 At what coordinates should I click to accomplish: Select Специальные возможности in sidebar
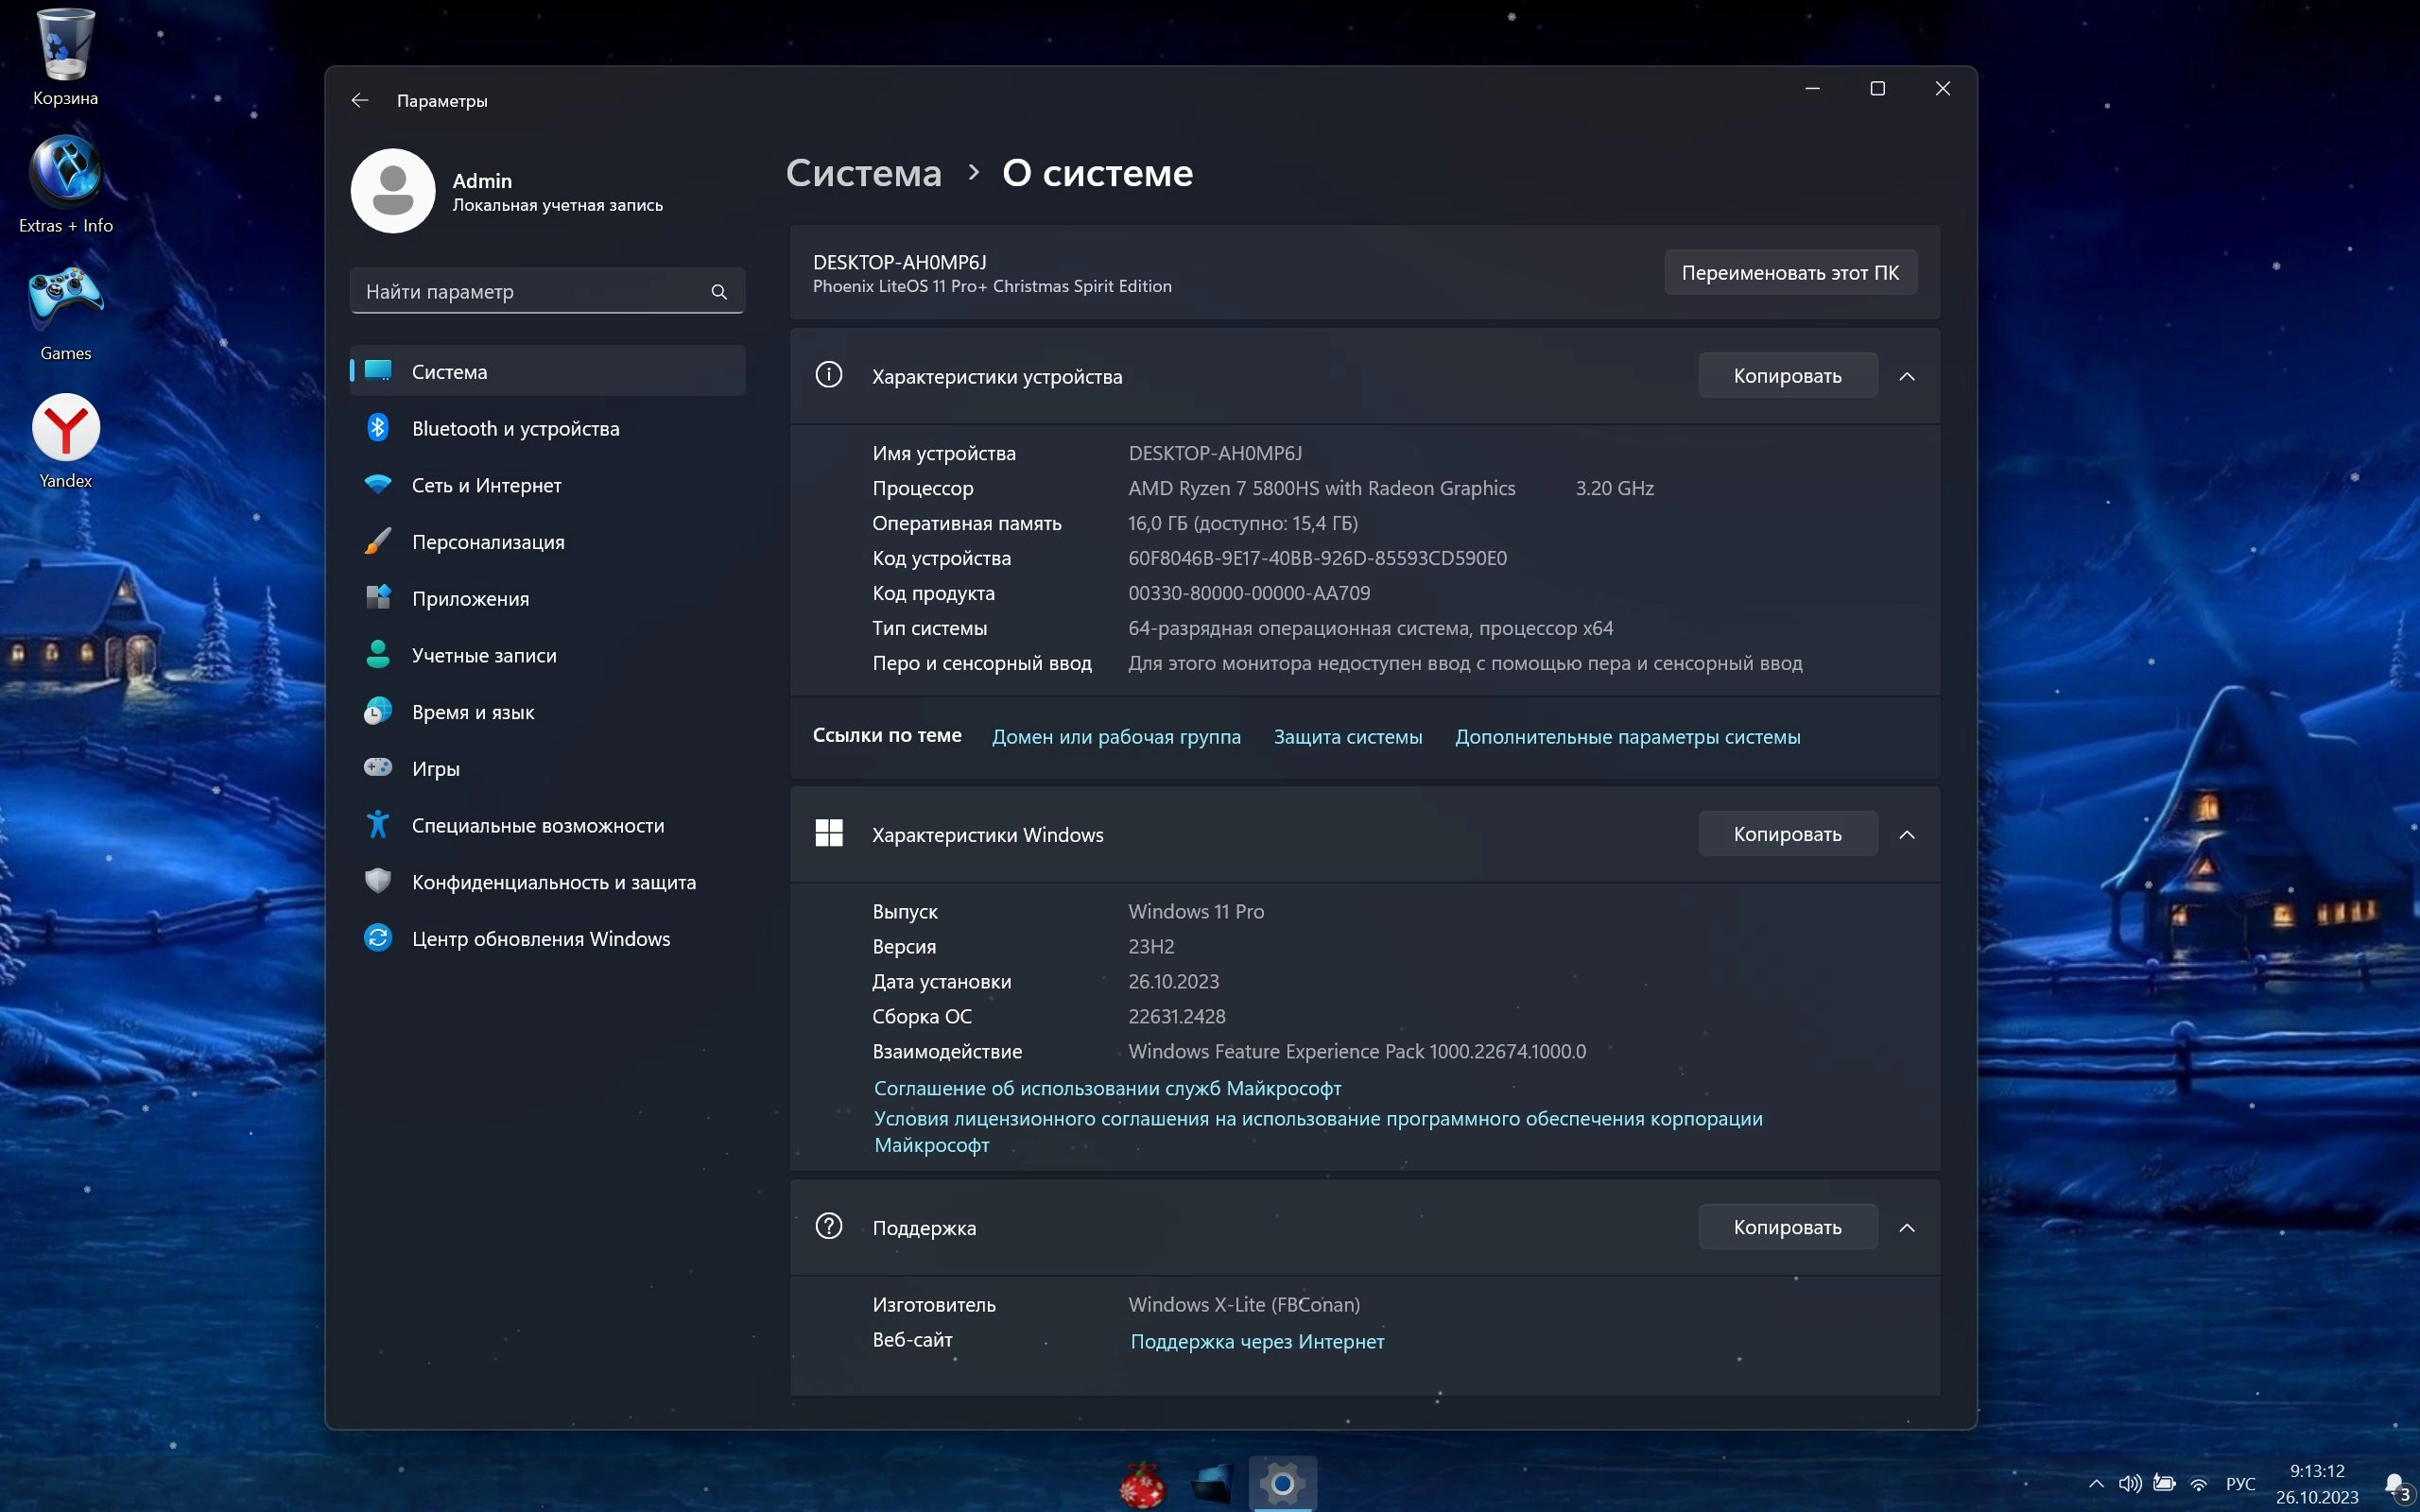click(537, 825)
